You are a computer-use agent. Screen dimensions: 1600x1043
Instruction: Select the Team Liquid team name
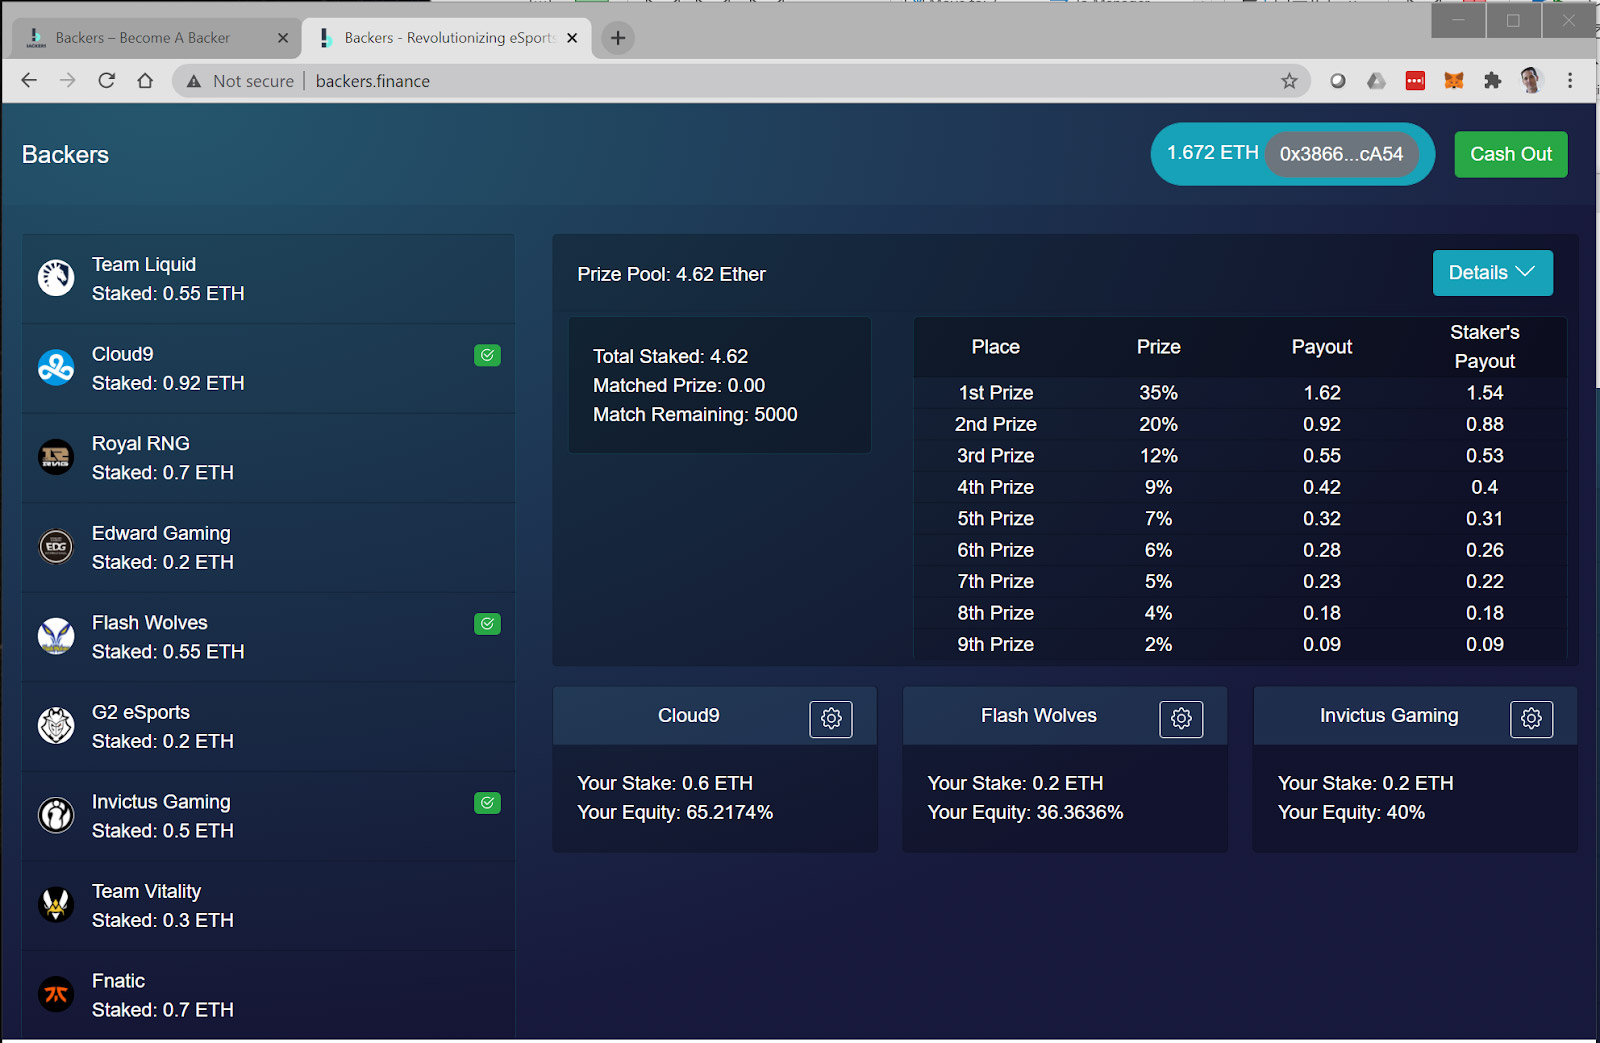click(144, 264)
